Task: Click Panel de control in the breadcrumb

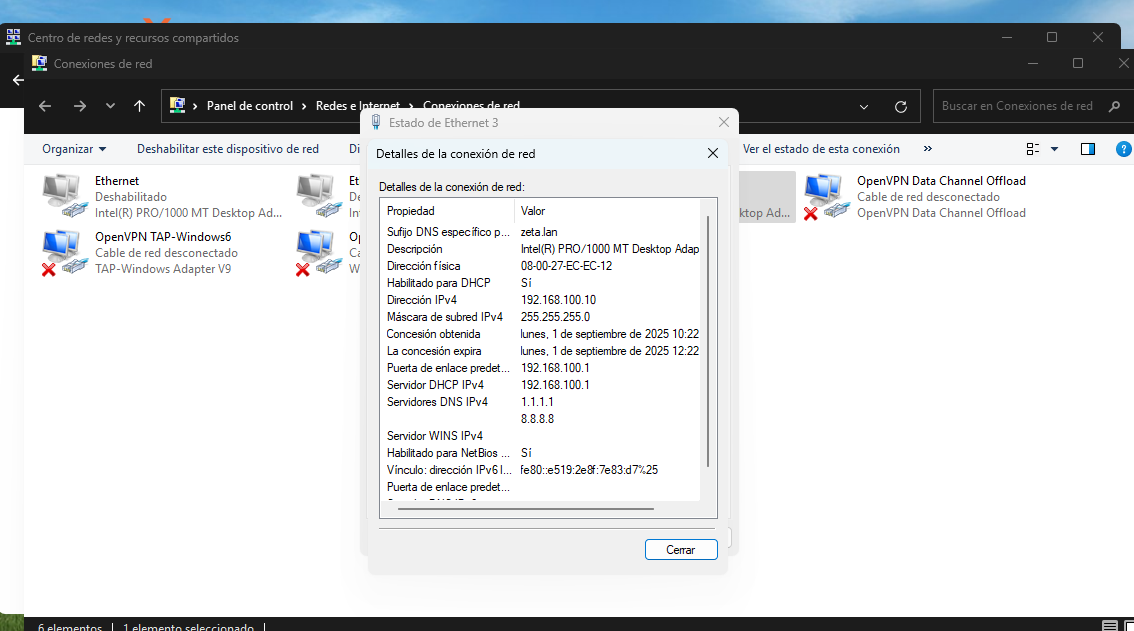Action: coord(250,106)
